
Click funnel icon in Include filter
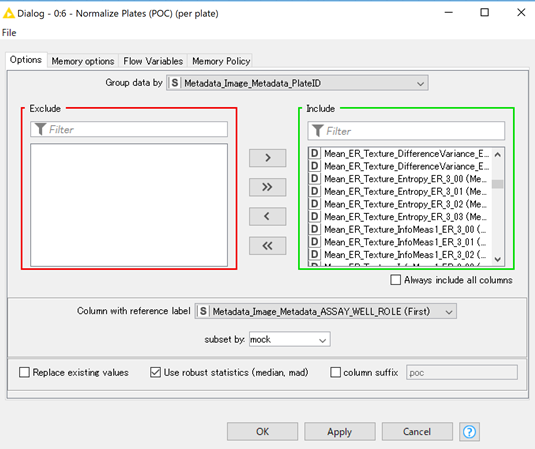point(318,131)
